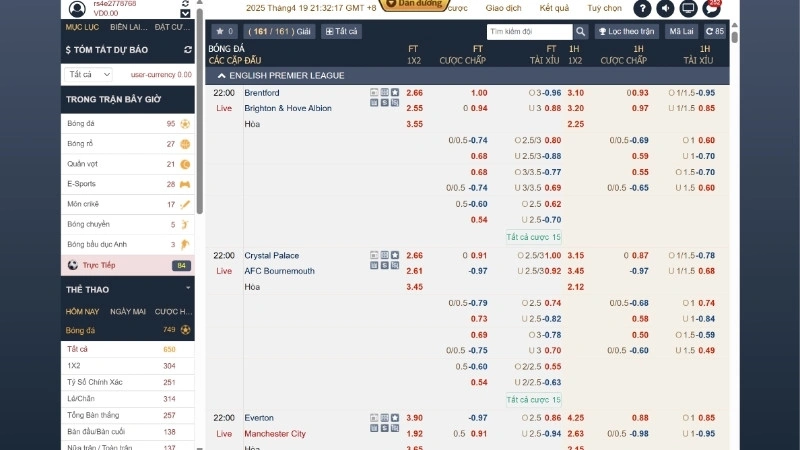This screenshot has width=800, height=450.
Task: Open the Tất cả filter dropdown
Action: pos(88,74)
